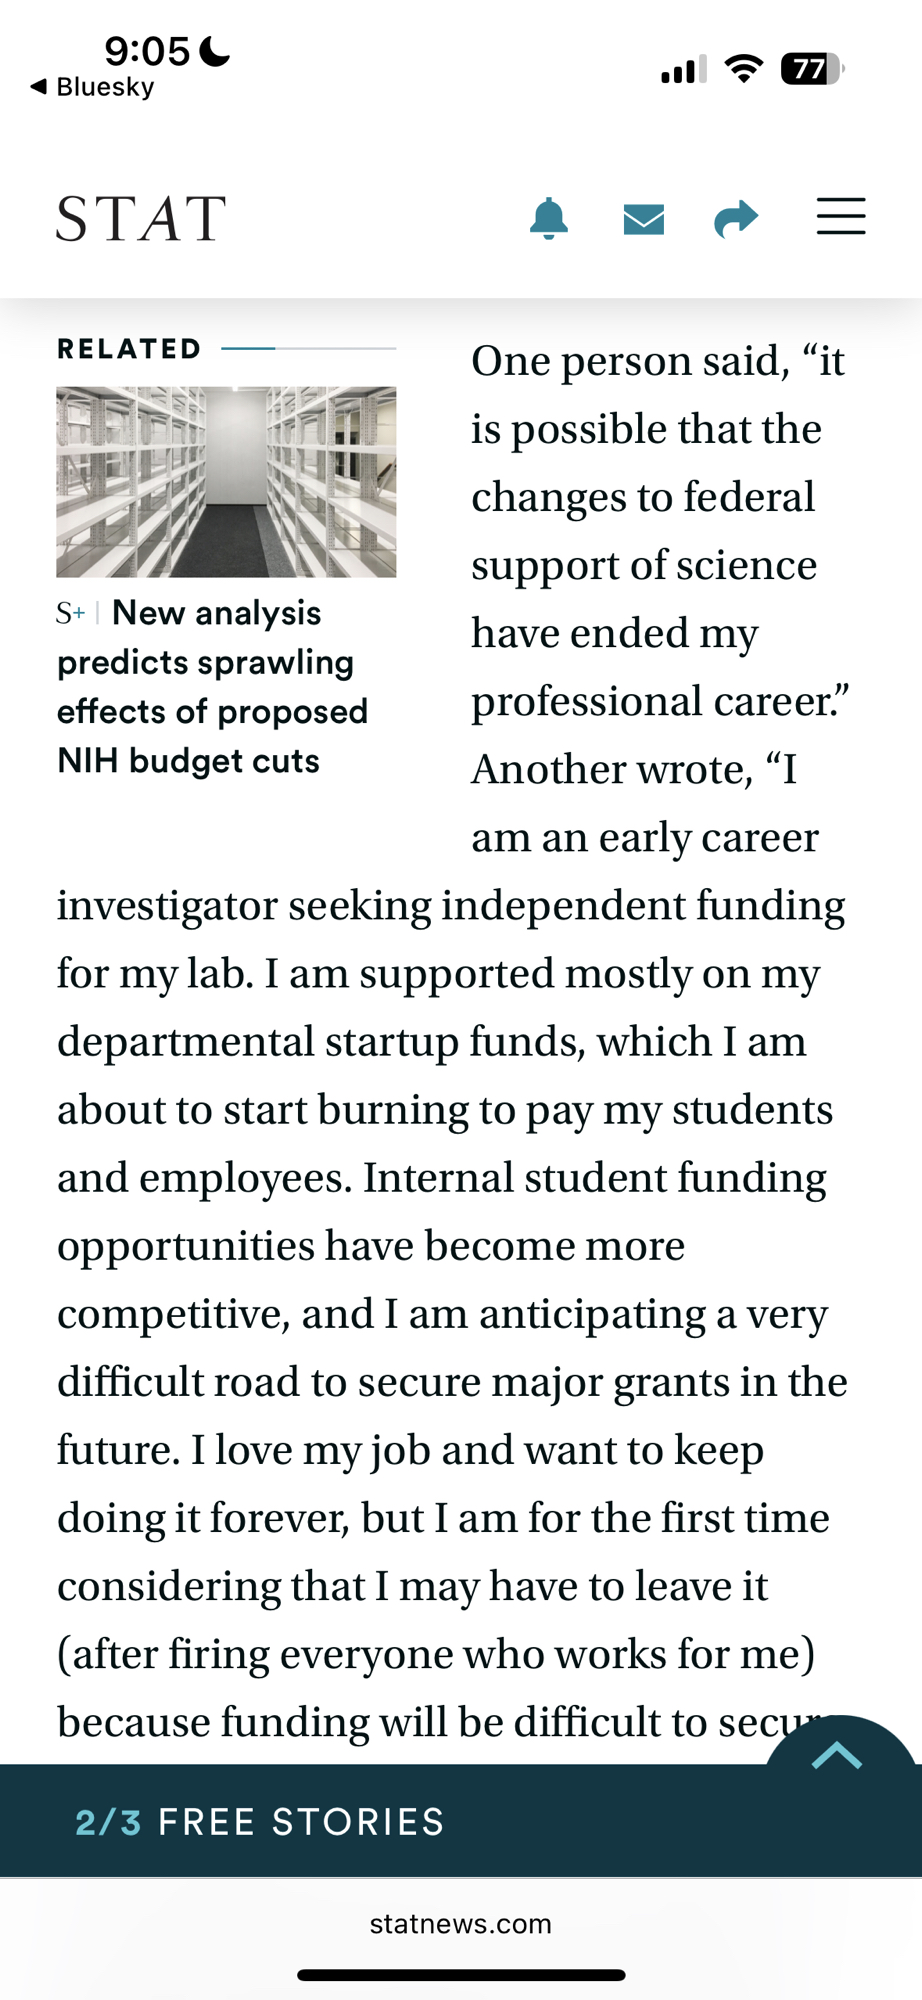Tap the 2/3 Free Stories banner
922x2000 pixels.
pyautogui.click(x=260, y=1822)
